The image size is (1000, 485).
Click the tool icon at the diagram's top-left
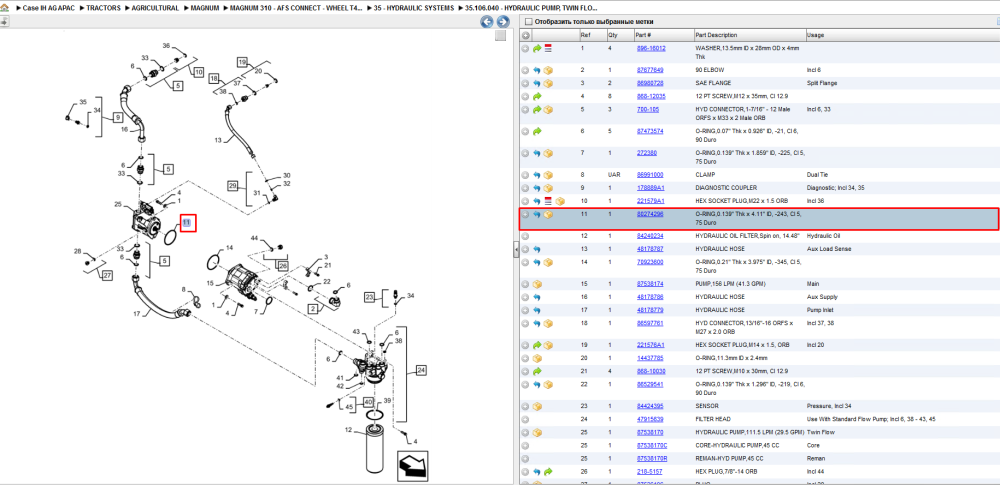(x=3, y=22)
